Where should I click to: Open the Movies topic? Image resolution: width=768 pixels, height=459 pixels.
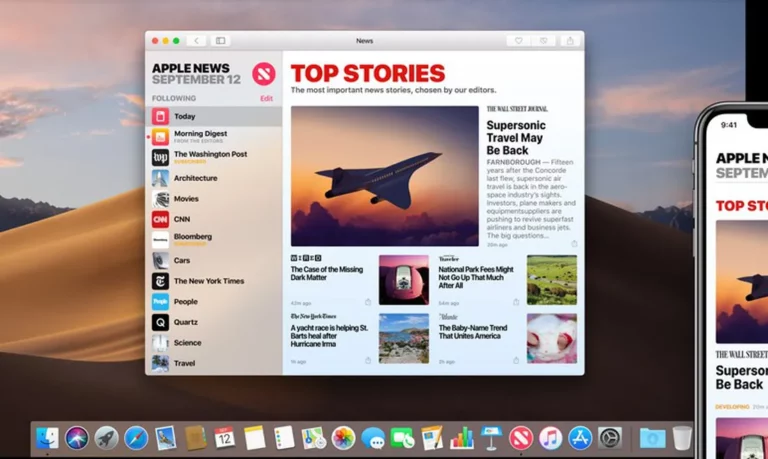click(x=214, y=199)
